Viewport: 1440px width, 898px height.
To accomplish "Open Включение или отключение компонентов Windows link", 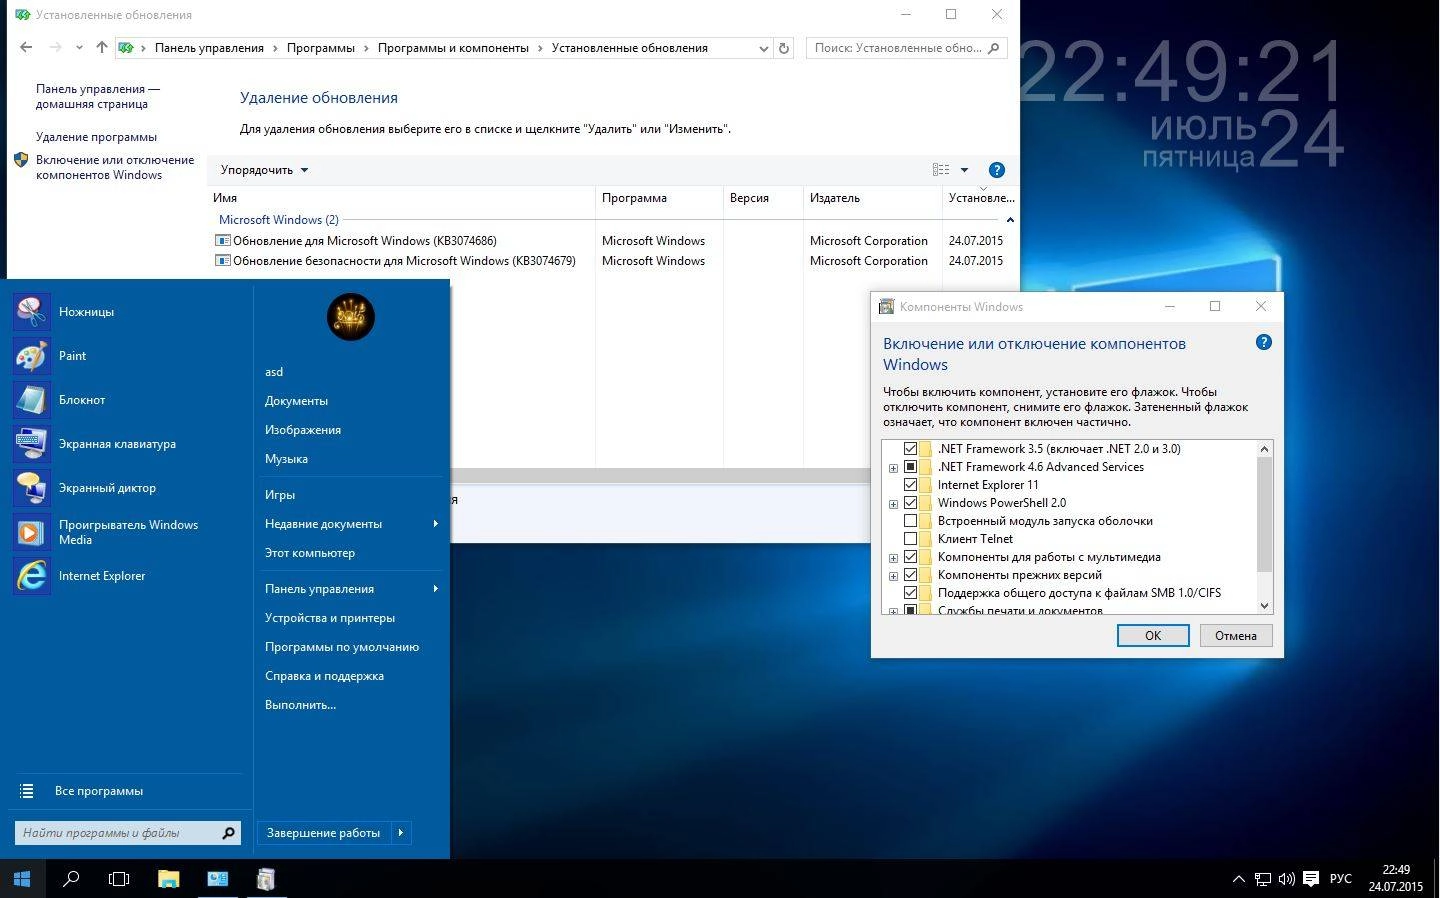I will 115,167.
